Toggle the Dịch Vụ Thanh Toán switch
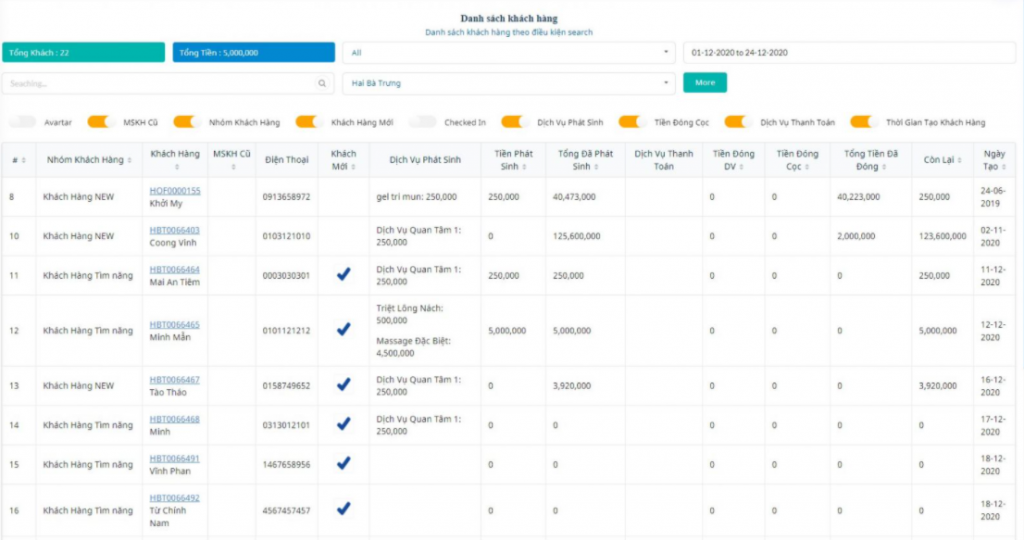The width and height of the screenshot is (1024, 540). click(739, 122)
